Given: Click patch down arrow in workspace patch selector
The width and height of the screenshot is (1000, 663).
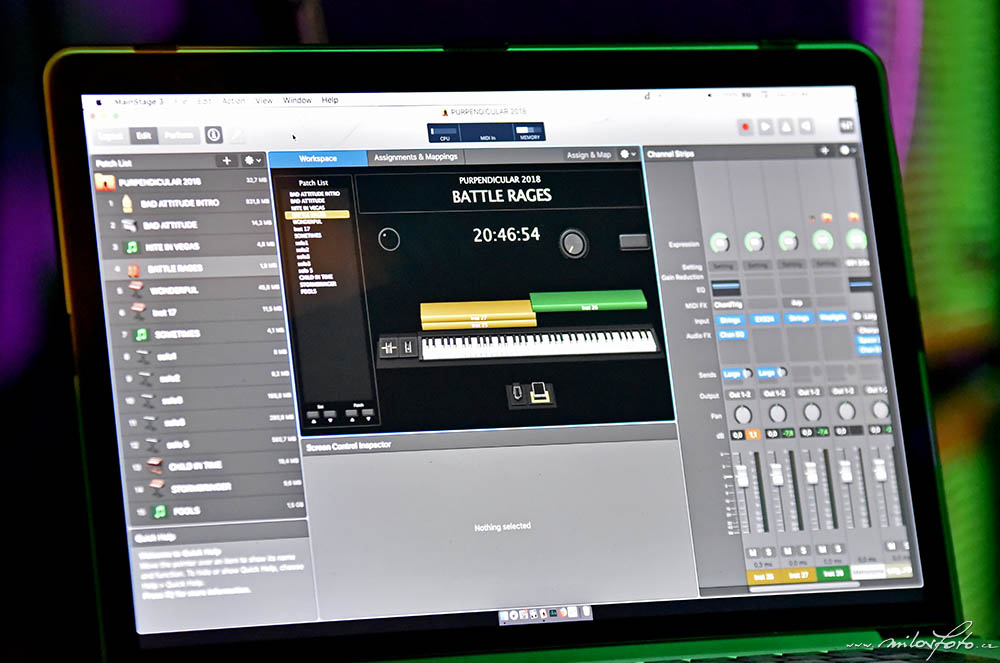Looking at the screenshot, I should pyautogui.click(x=368, y=414).
